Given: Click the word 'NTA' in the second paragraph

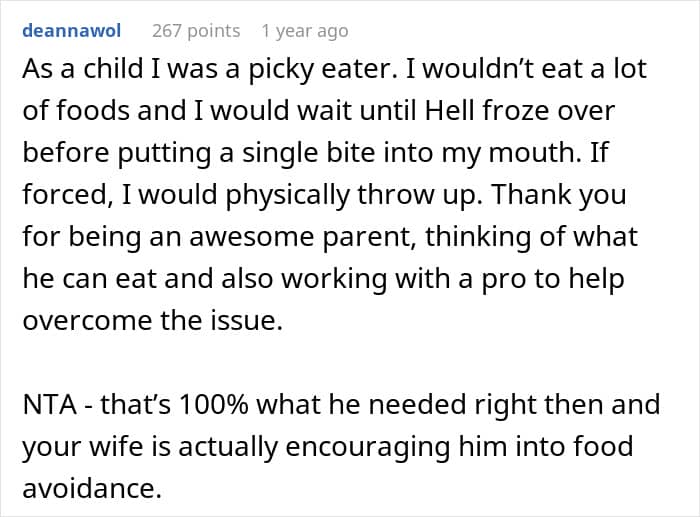Looking at the screenshot, I should click(x=50, y=404).
